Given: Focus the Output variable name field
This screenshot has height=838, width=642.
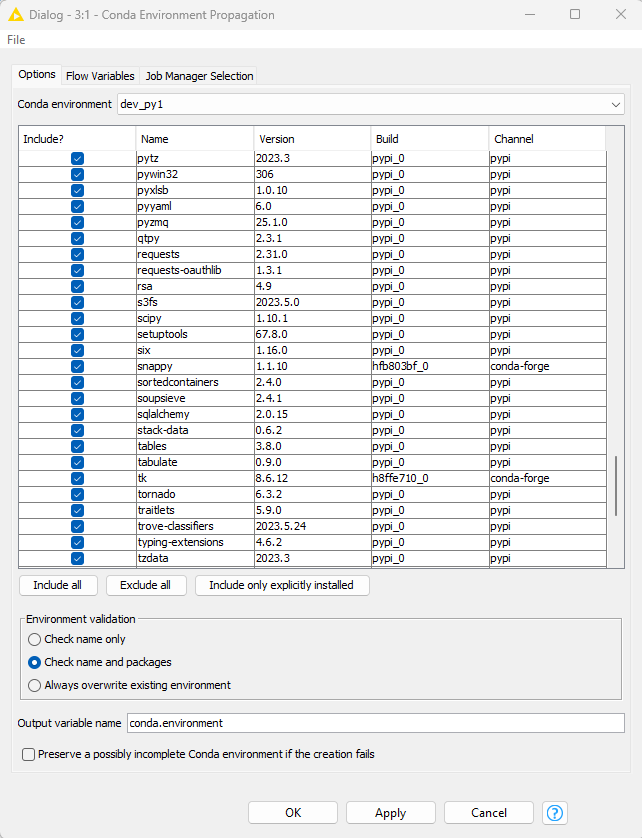Looking at the screenshot, I should click(376, 723).
